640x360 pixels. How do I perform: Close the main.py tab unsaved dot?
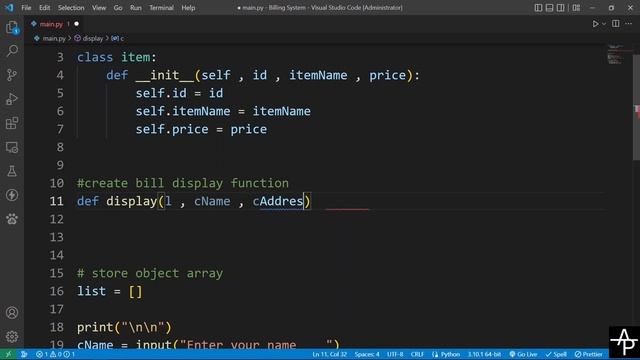pyautogui.click(x=76, y=24)
